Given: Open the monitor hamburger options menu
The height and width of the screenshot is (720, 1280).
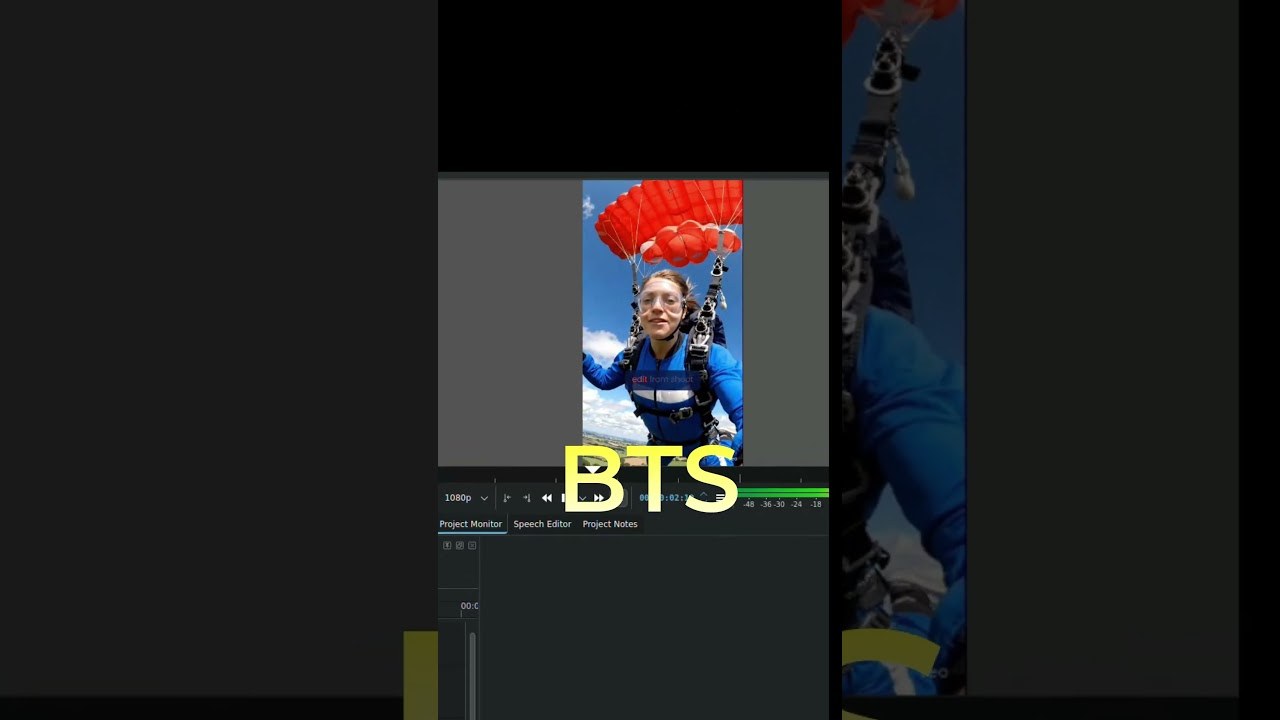Looking at the screenshot, I should click(x=720, y=498).
